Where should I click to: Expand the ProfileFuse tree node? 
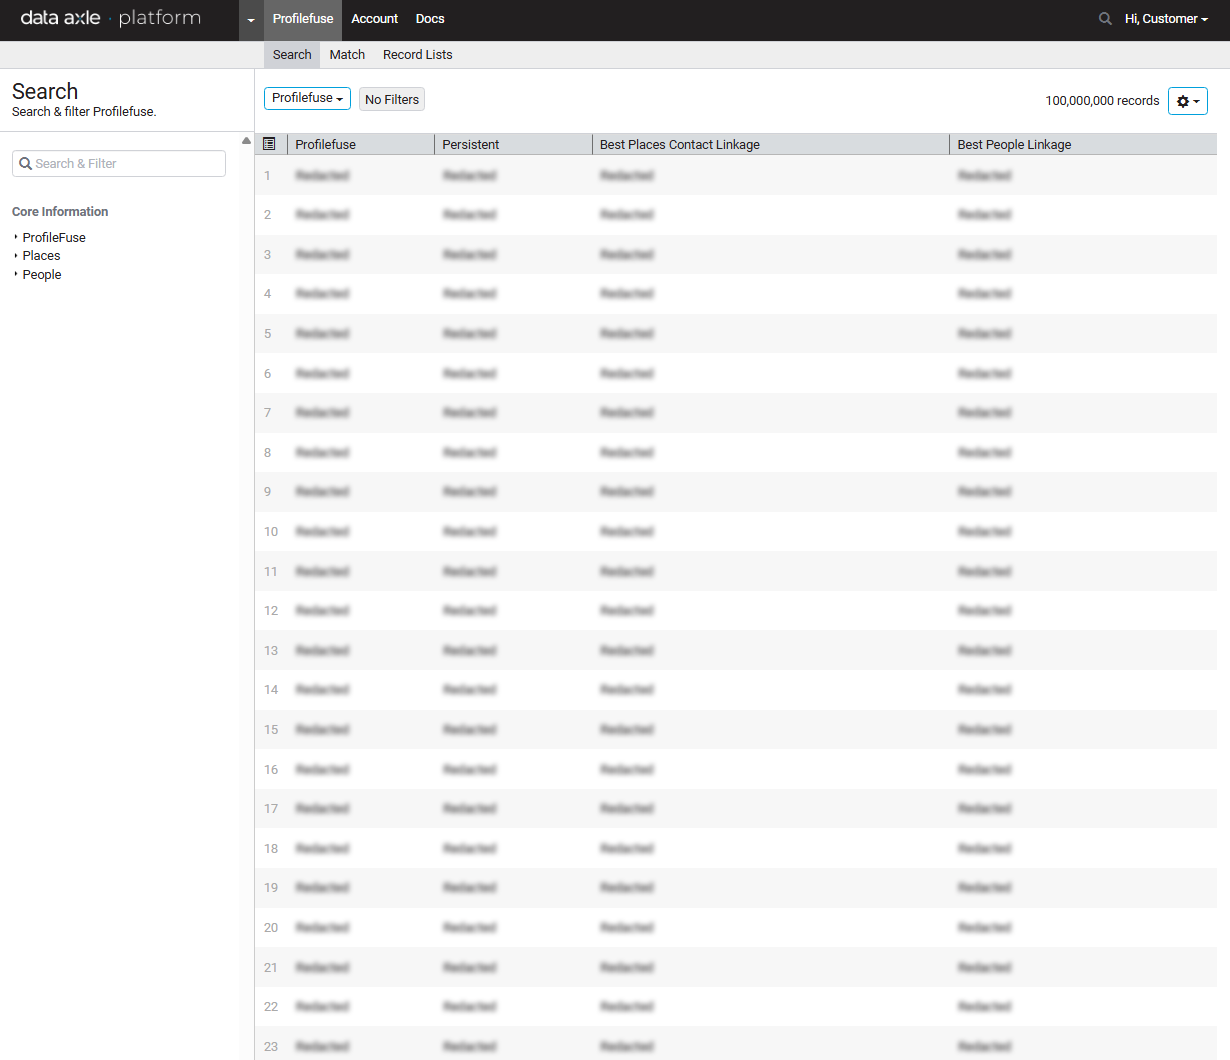tap(53, 238)
